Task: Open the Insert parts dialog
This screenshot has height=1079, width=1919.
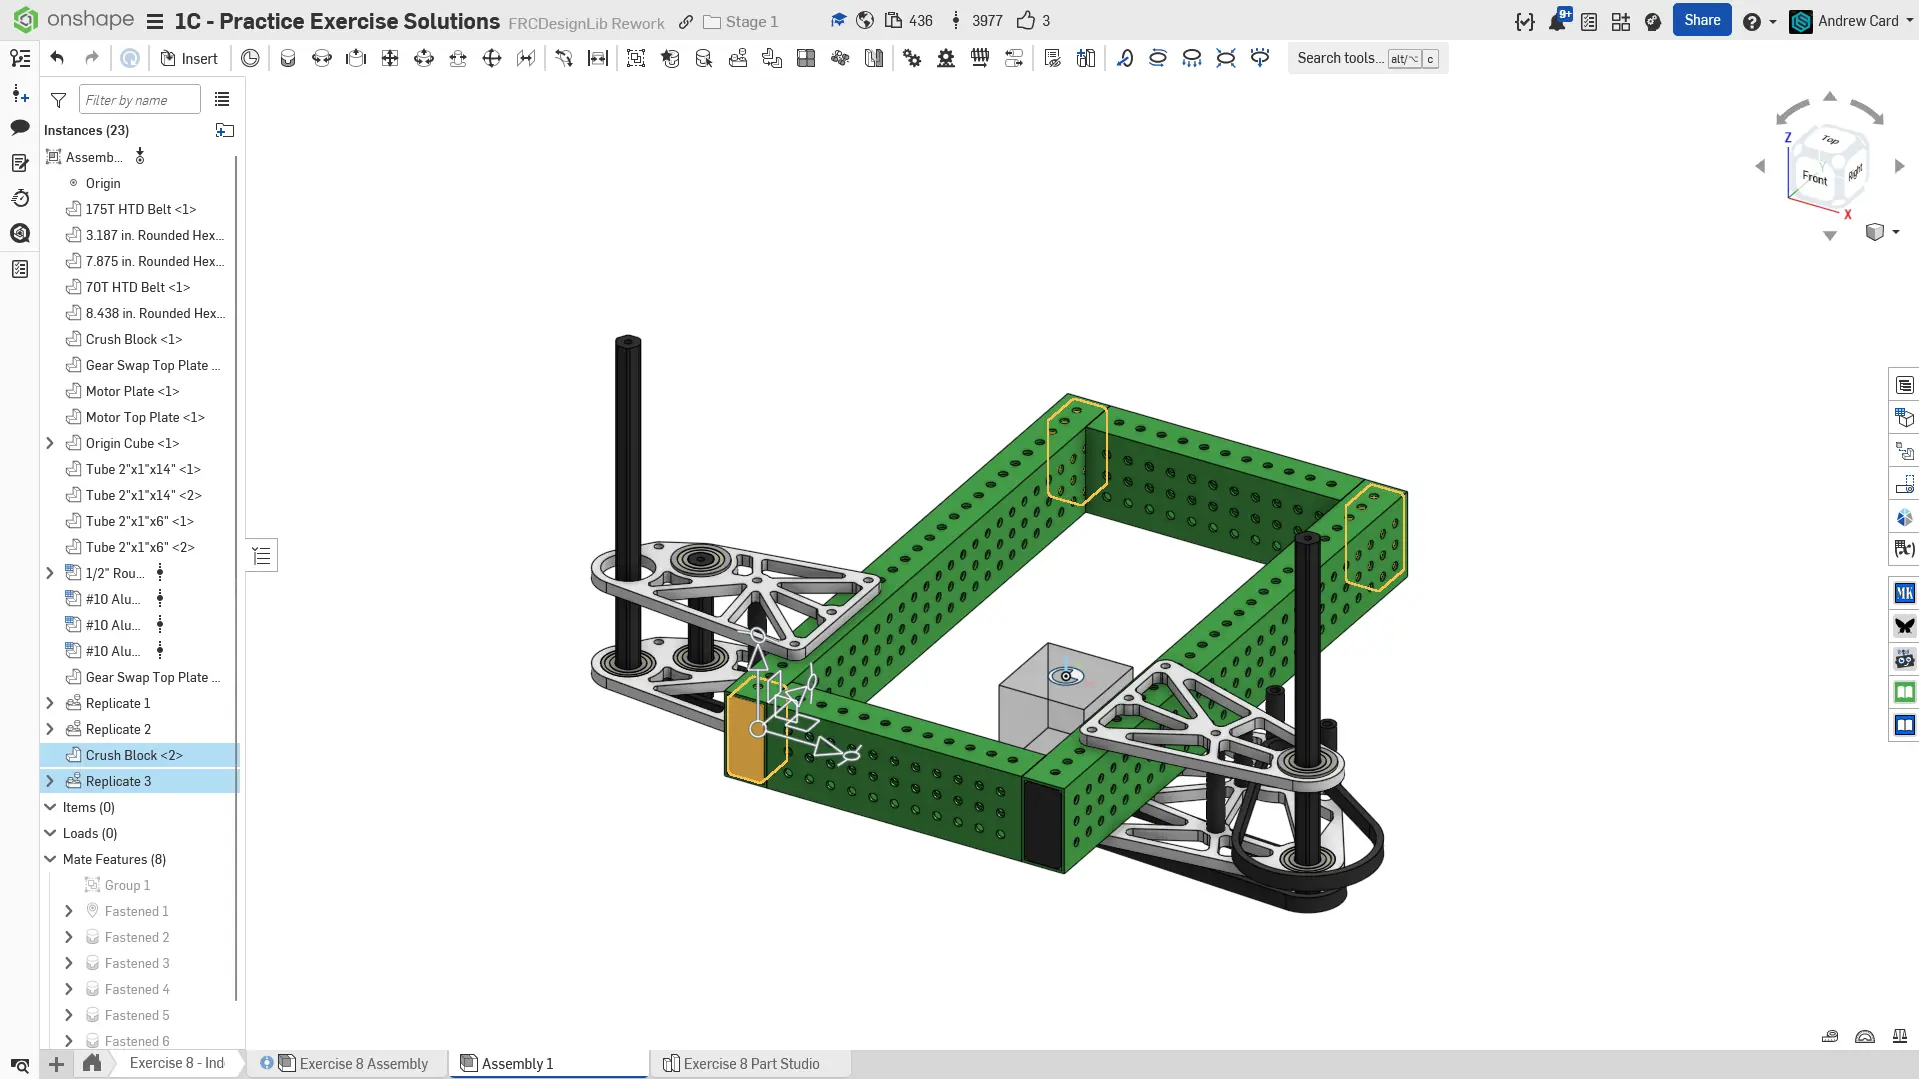Action: pos(189,58)
